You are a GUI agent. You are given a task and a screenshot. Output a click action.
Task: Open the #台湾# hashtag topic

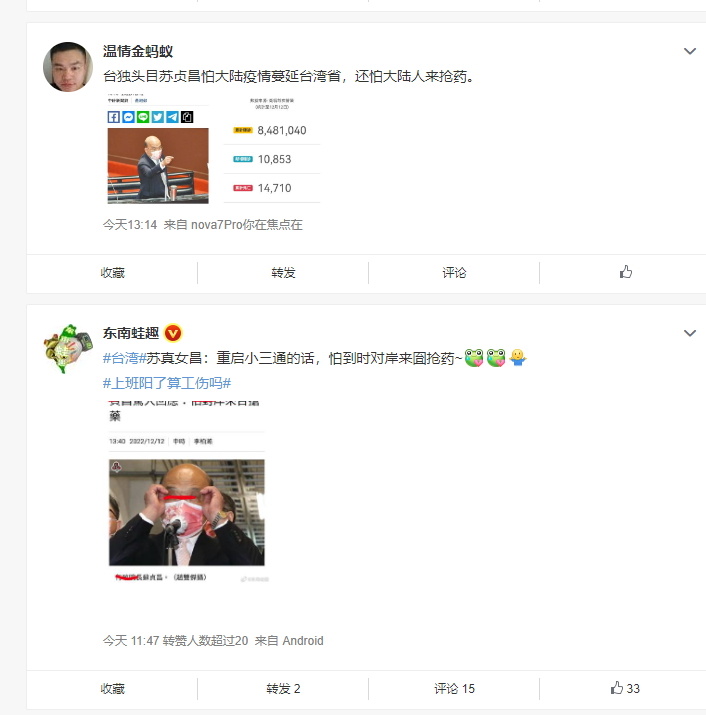pos(124,358)
